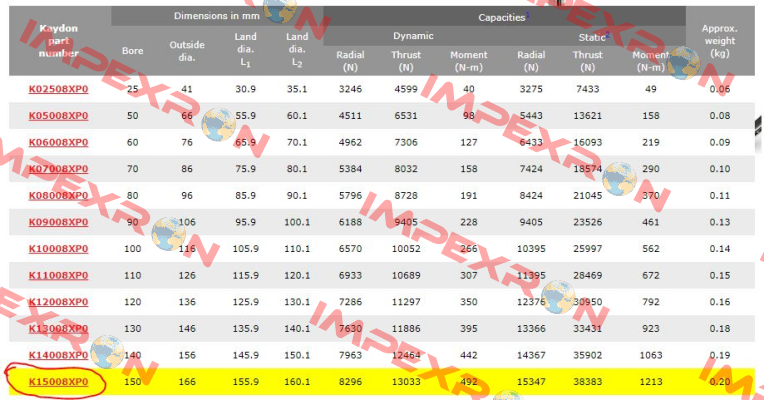764x400 pixels.
Task: Click static thrust value 21045
Action: click(588, 195)
